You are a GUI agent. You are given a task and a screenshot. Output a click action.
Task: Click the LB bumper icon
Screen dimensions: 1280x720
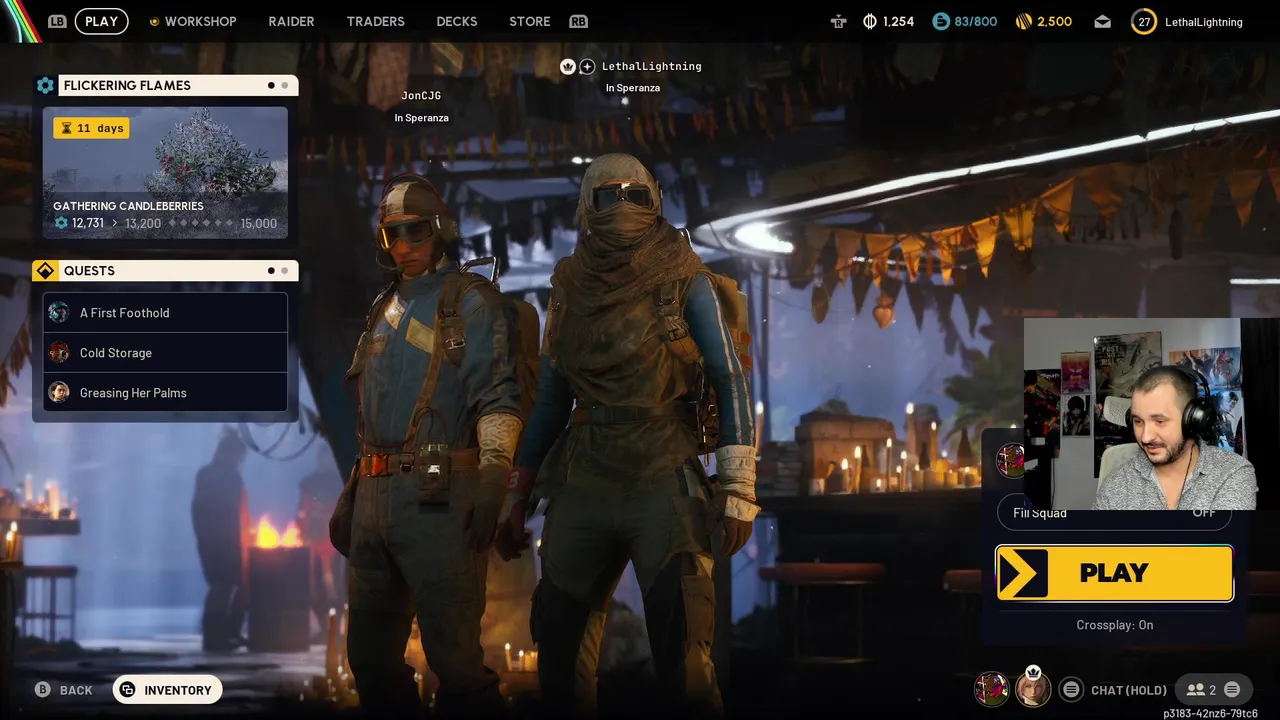57,21
